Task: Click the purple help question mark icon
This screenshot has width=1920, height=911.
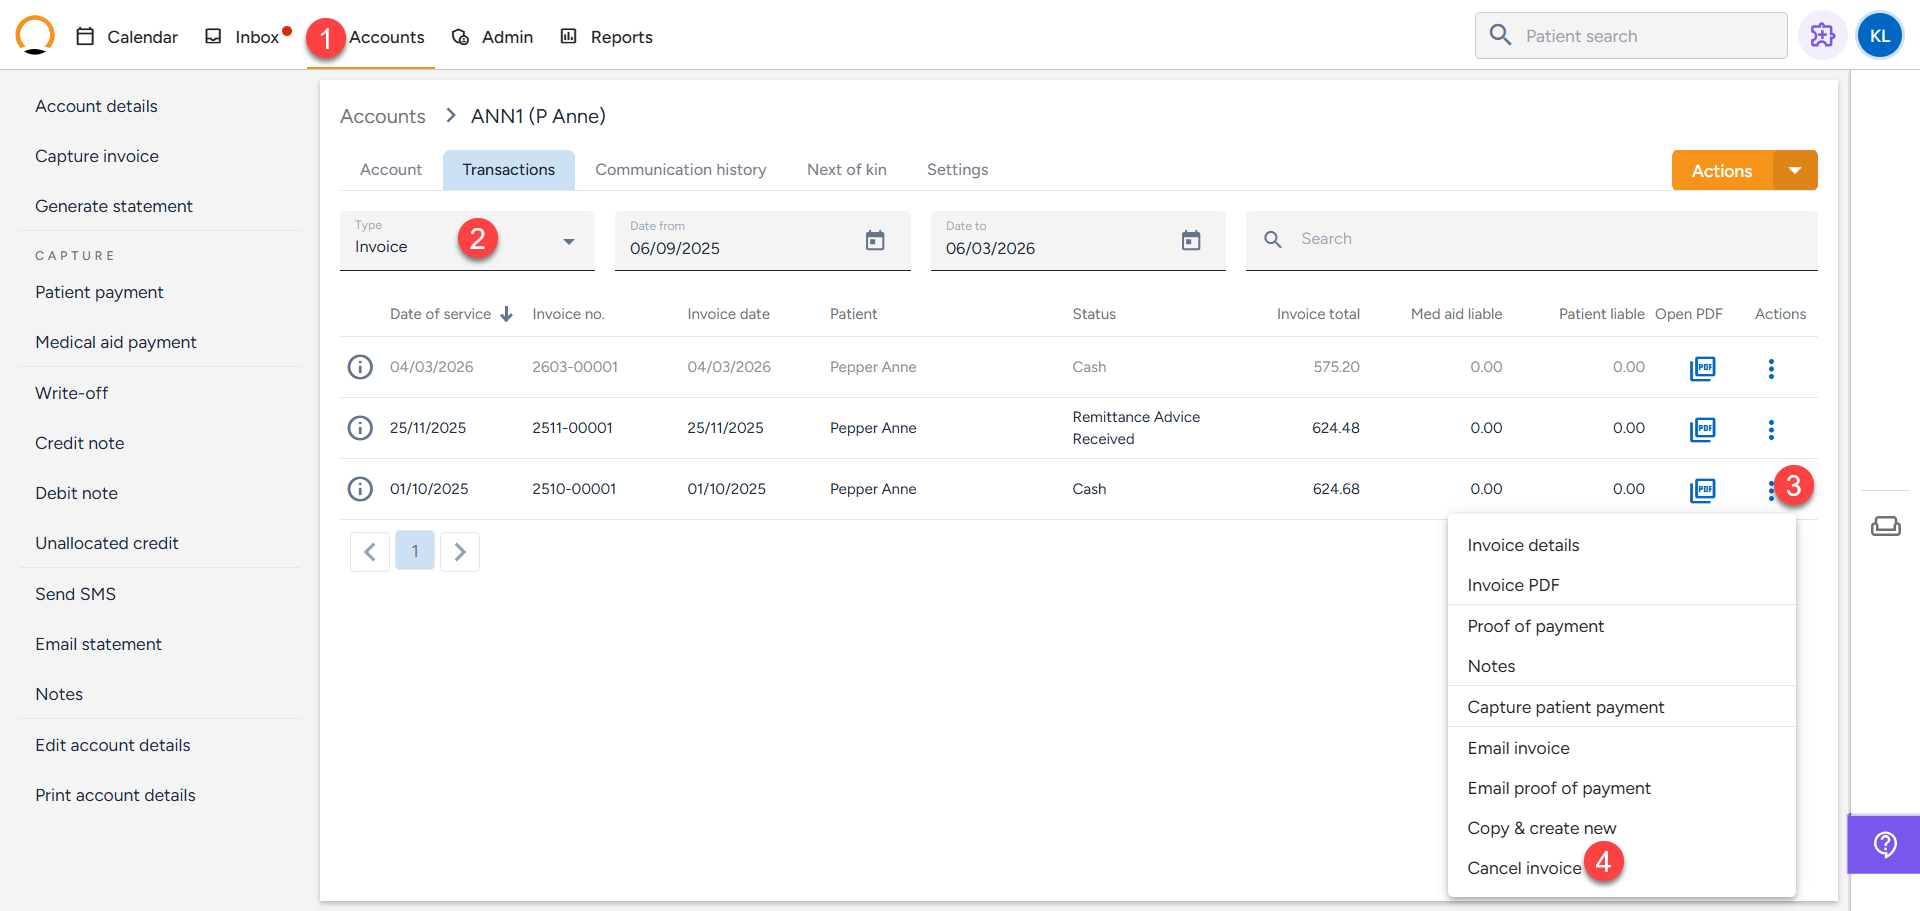Action: 1884,845
